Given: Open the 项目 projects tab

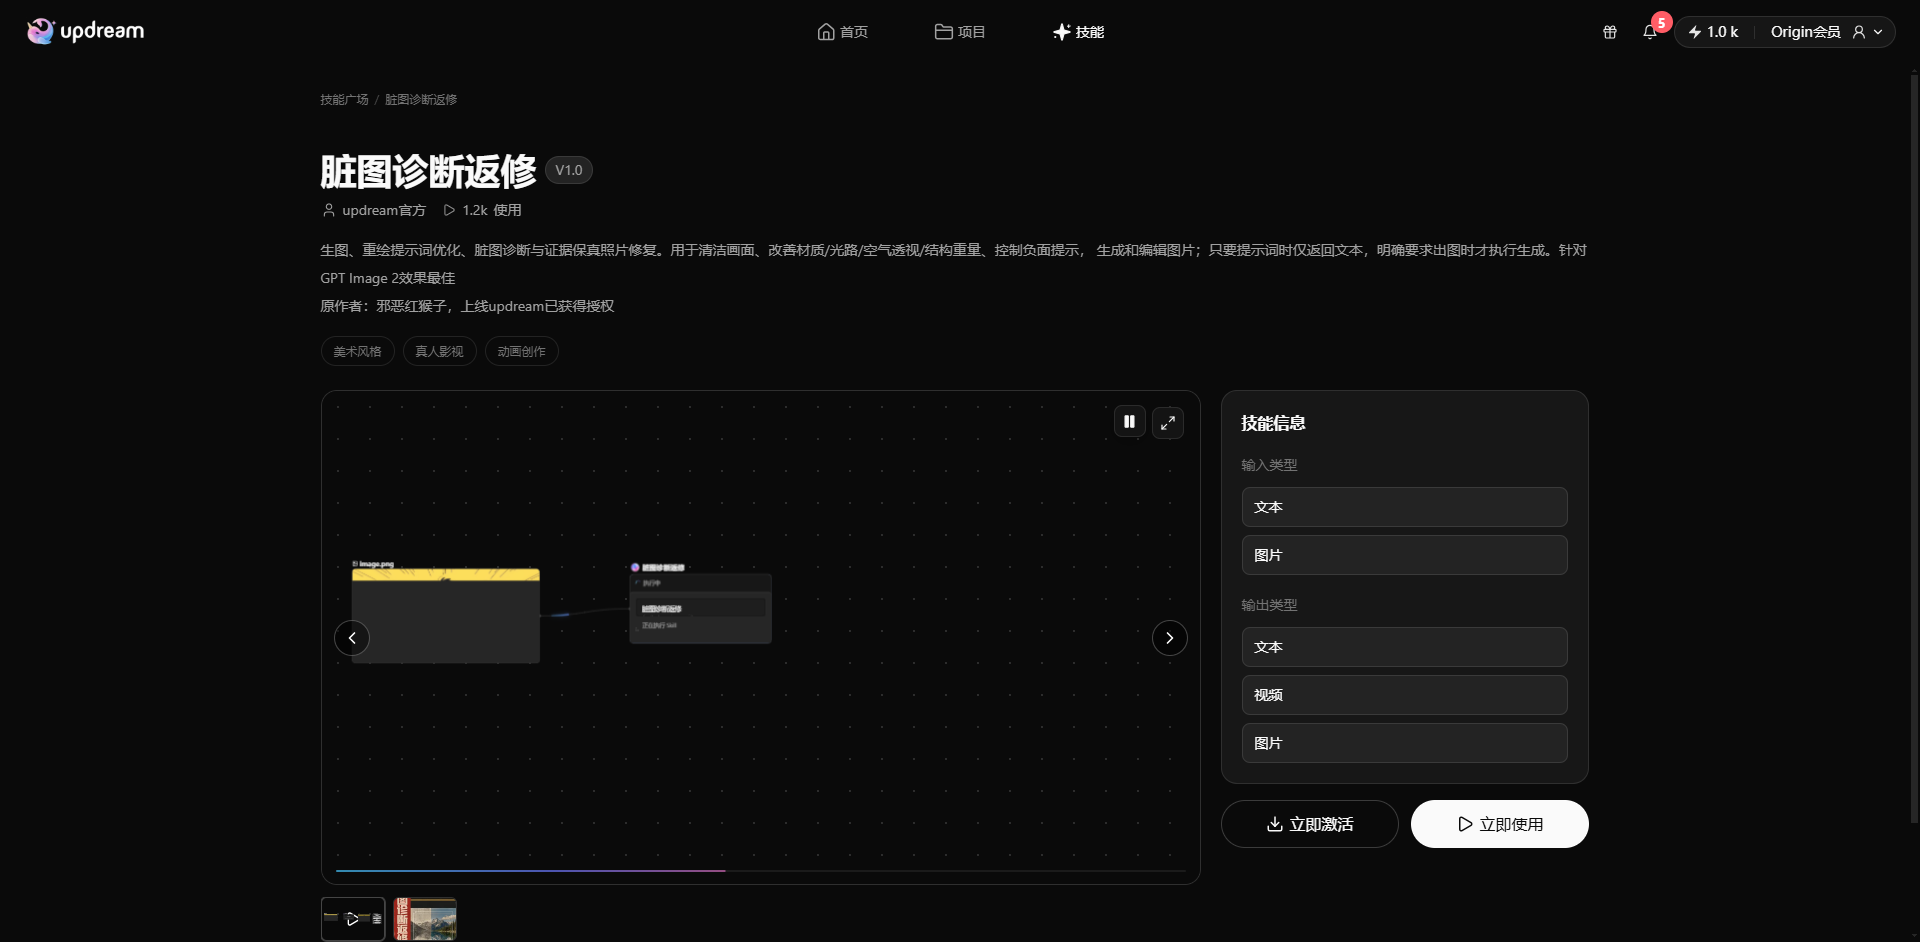Looking at the screenshot, I should [960, 32].
